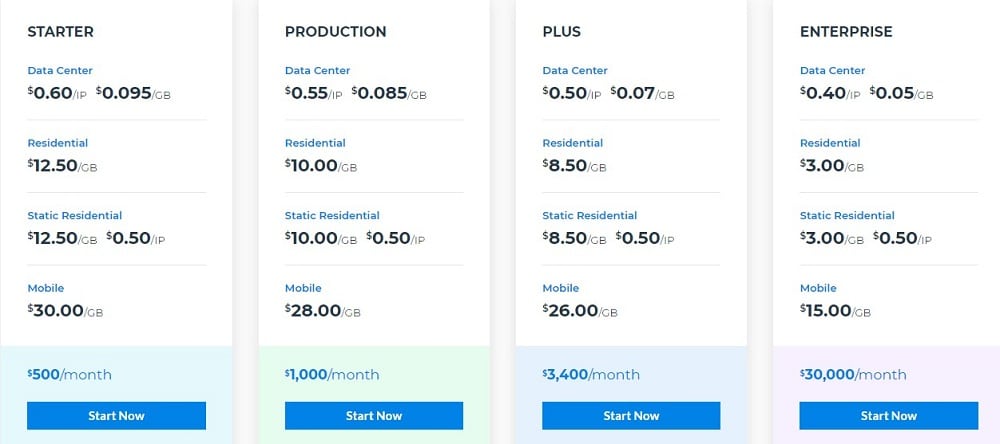
Task: Open Residential link in Plus card
Action: (573, 143)
